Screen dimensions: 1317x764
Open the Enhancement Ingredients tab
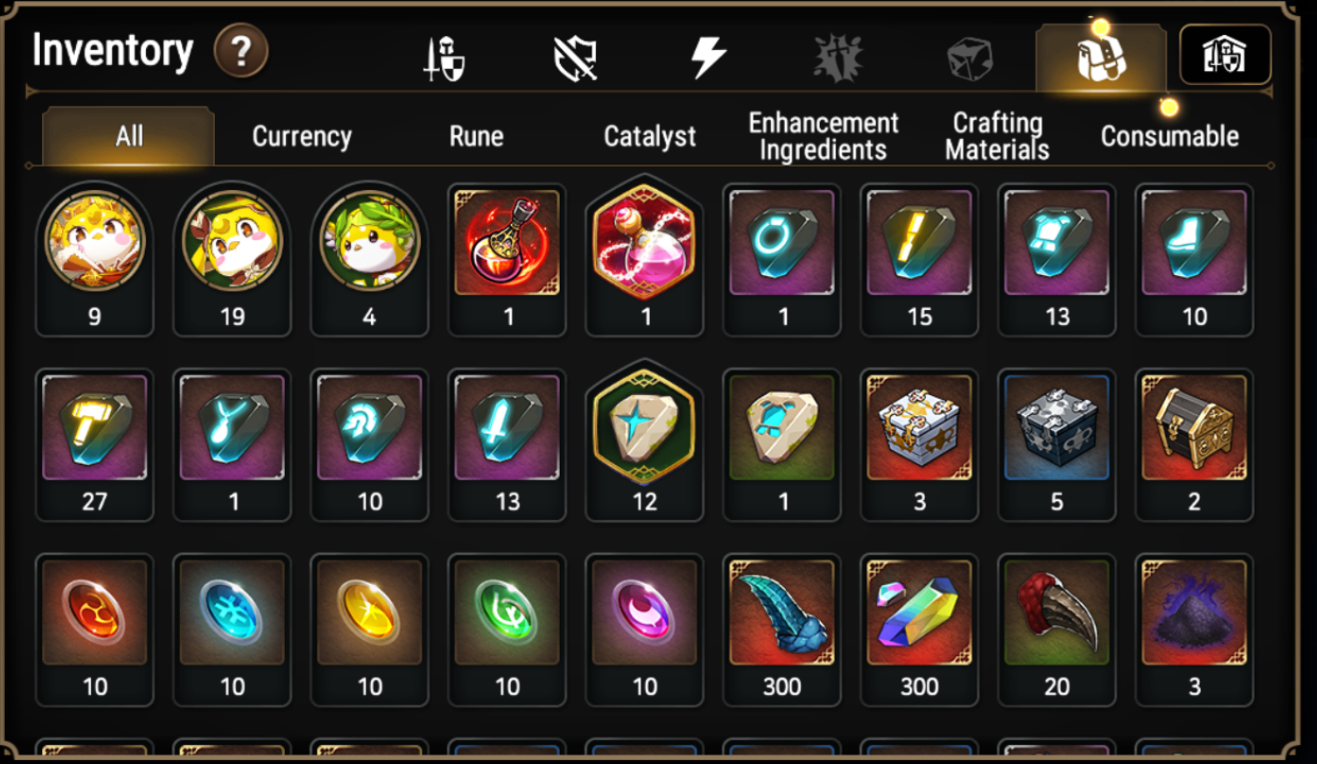[824, 136]
